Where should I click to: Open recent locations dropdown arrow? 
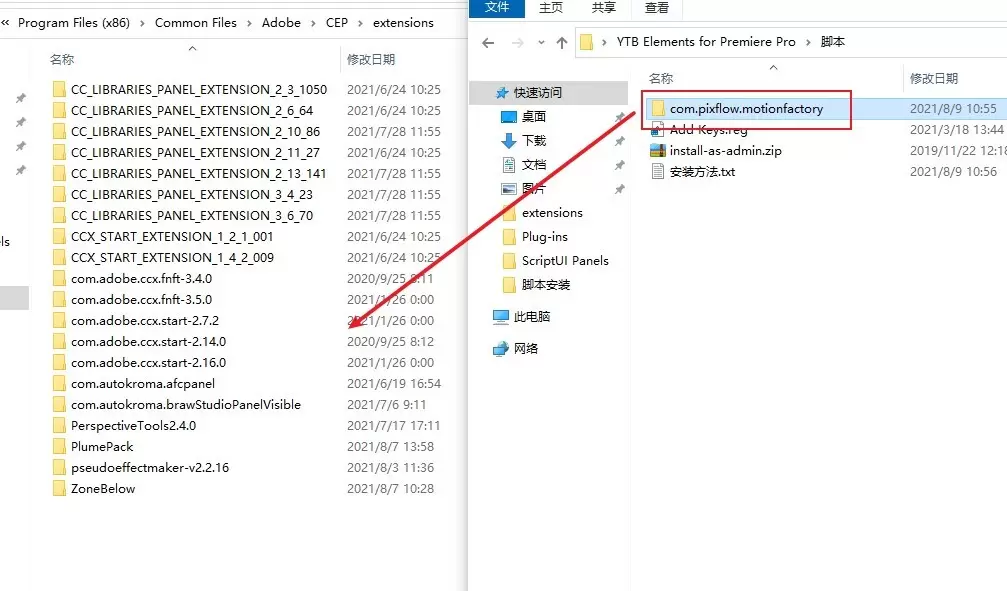click(541, 43)
